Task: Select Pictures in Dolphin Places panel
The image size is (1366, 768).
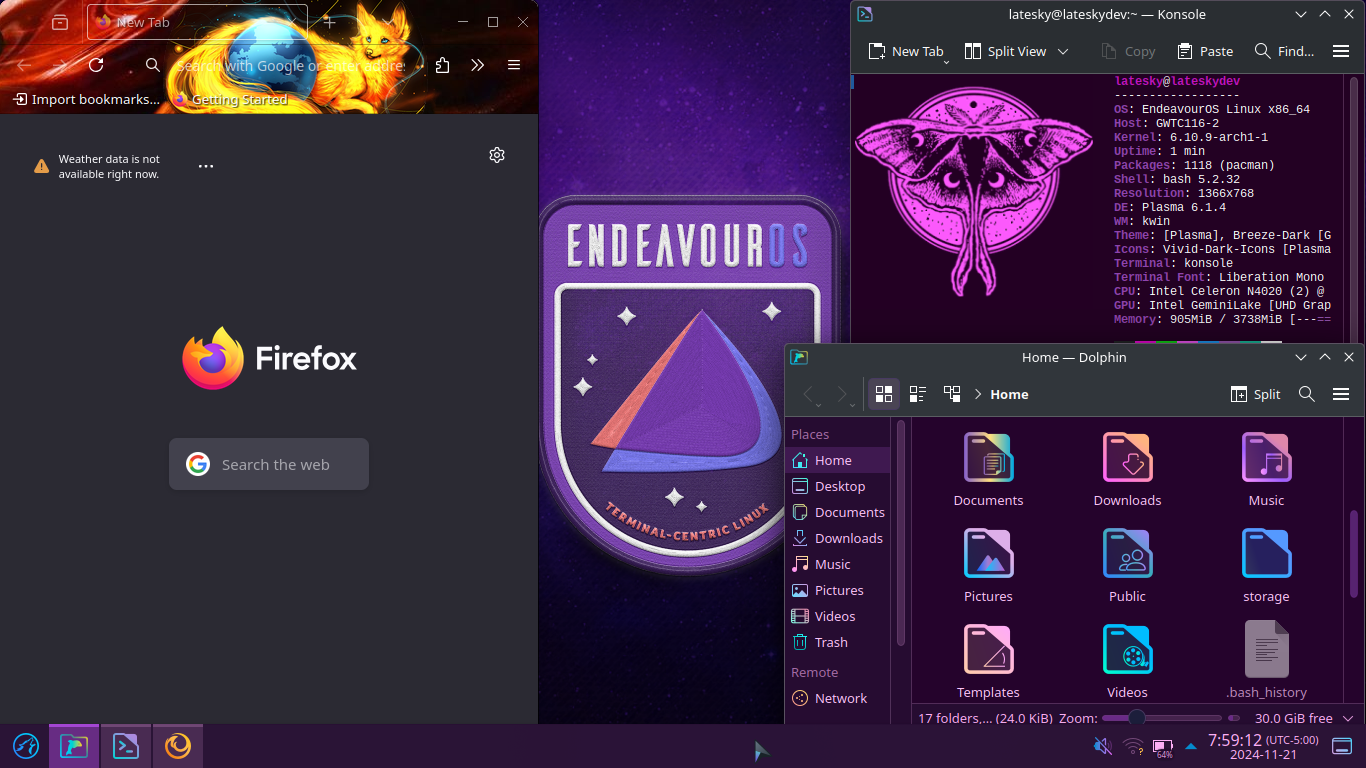Action: (838, 590)
